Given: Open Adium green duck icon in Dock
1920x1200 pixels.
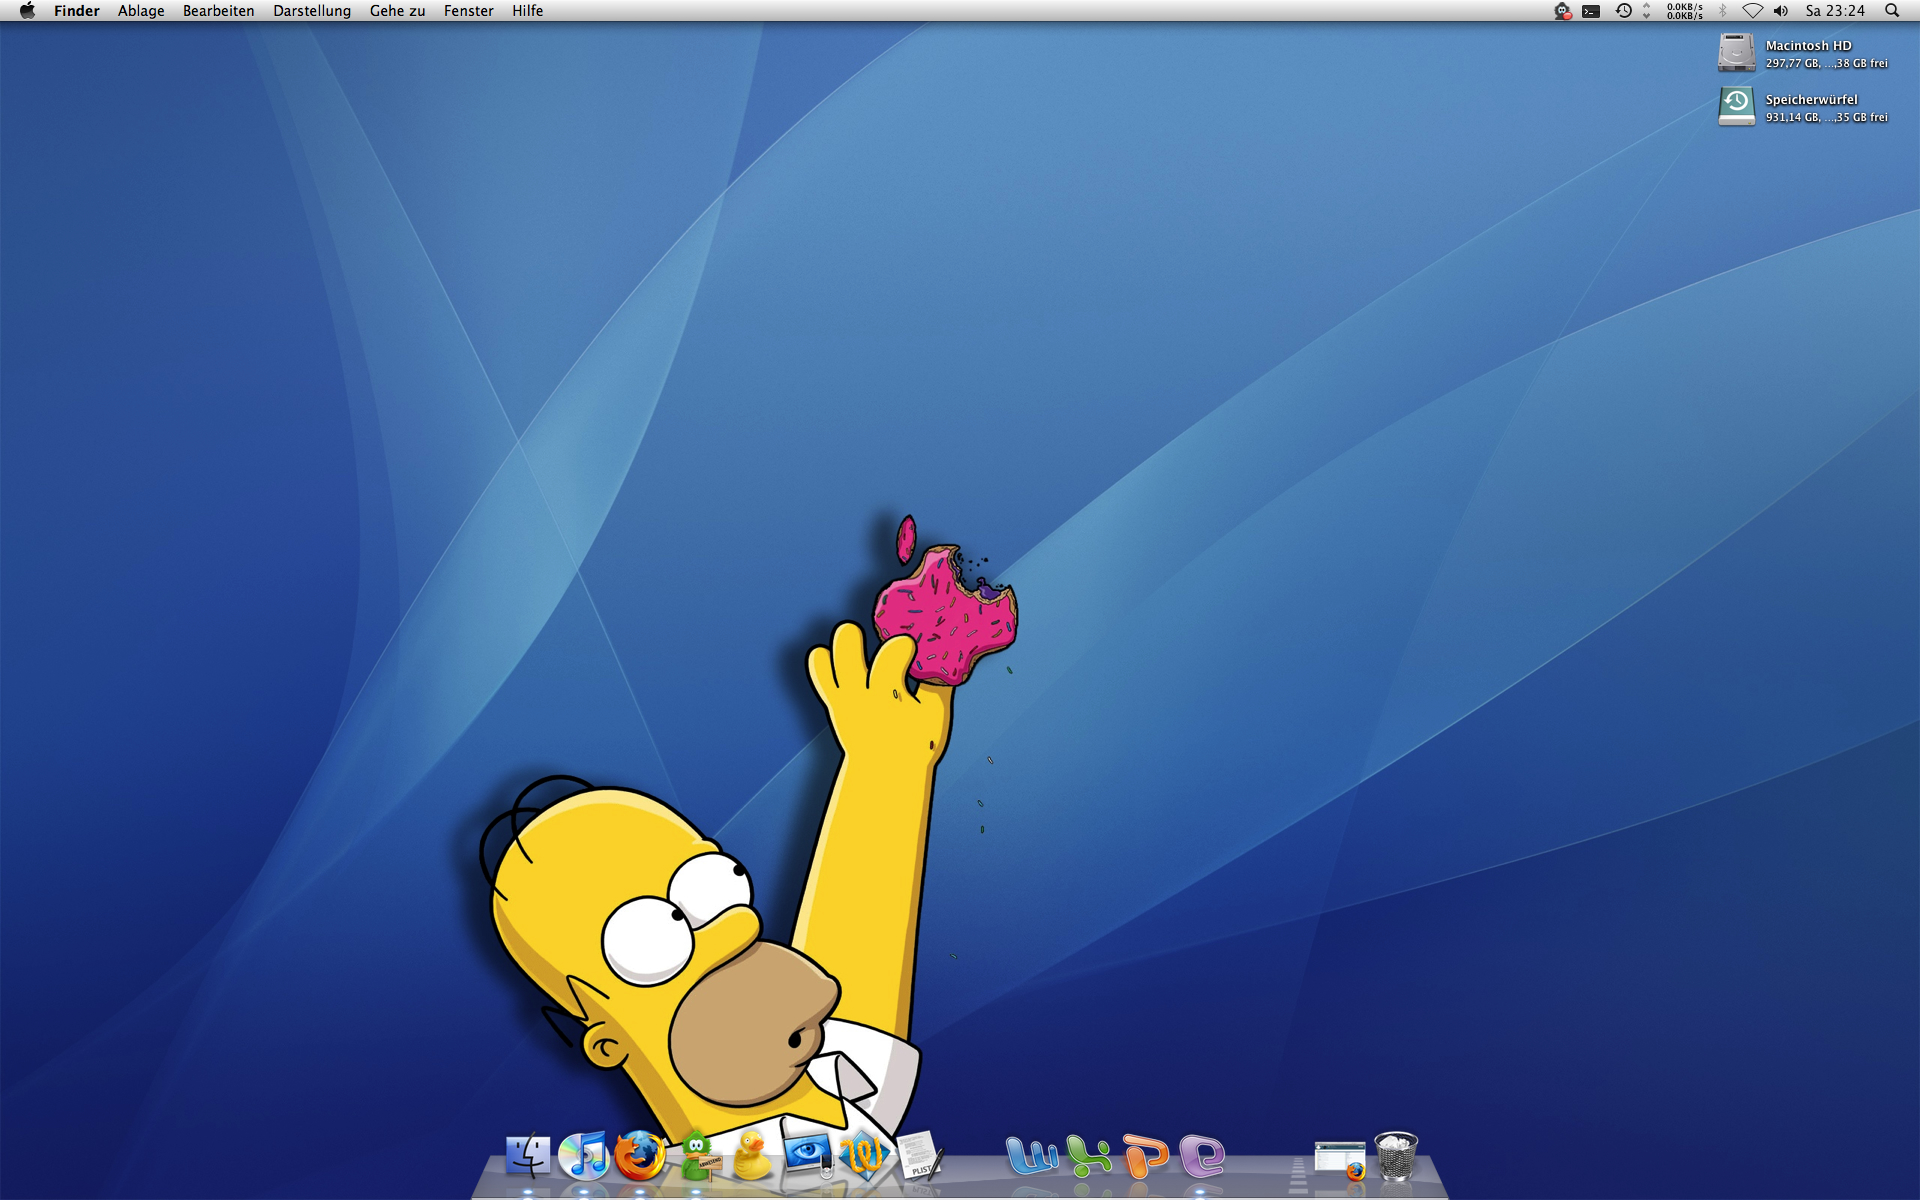Looking at the screenshot, I should pyautogui.click(x=697, y=1156).
